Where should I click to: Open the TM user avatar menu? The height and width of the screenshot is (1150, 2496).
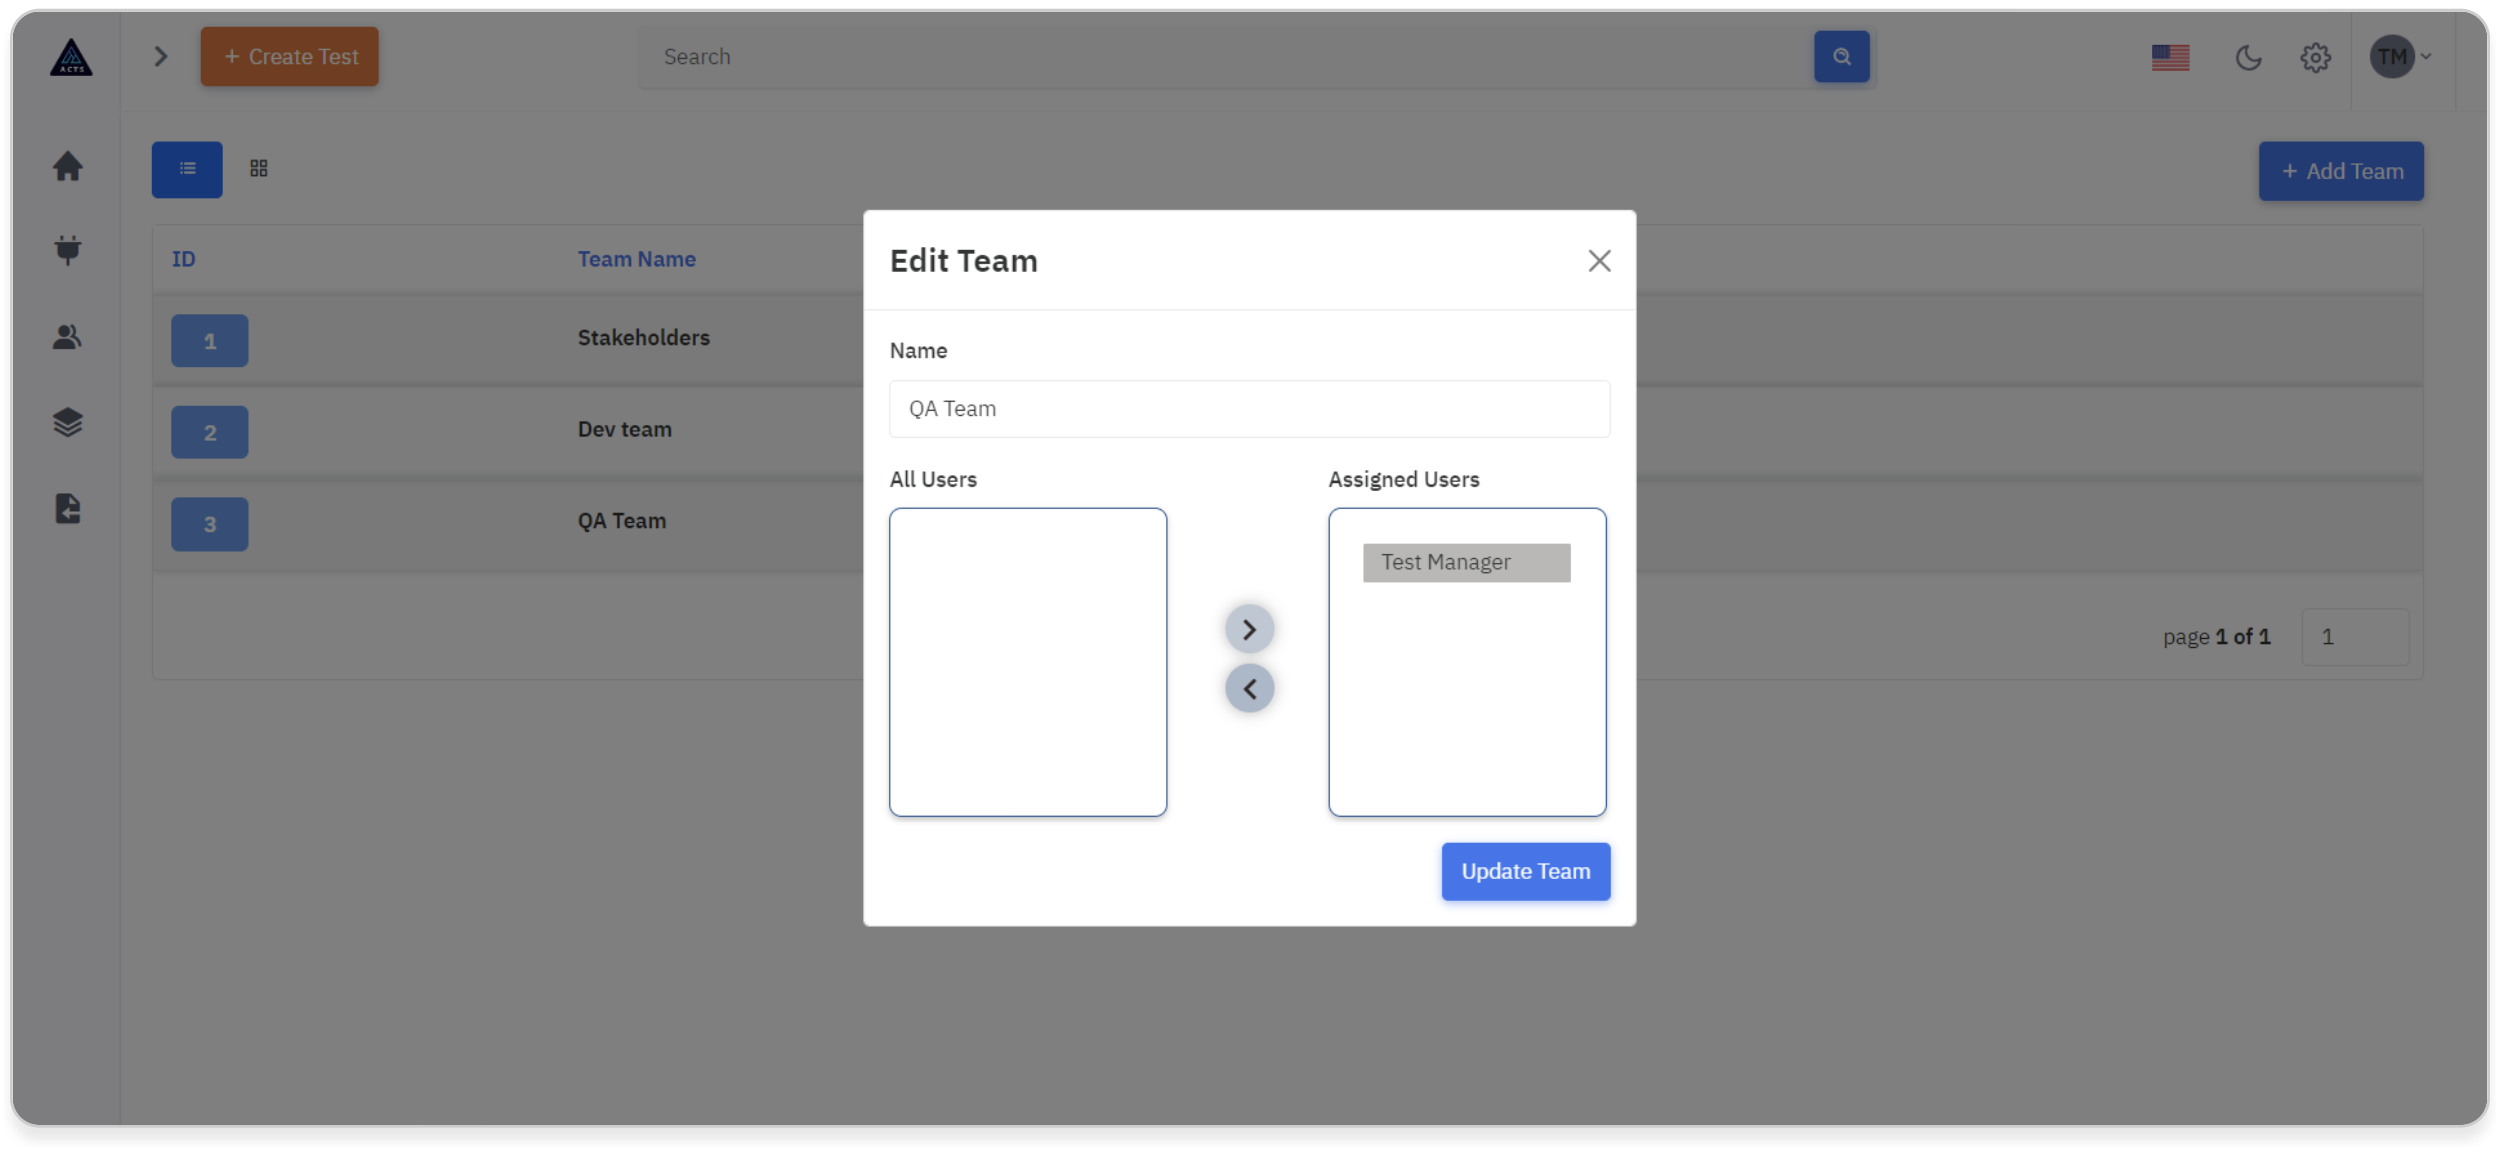pyautogui.click(x=2399, y=57)
